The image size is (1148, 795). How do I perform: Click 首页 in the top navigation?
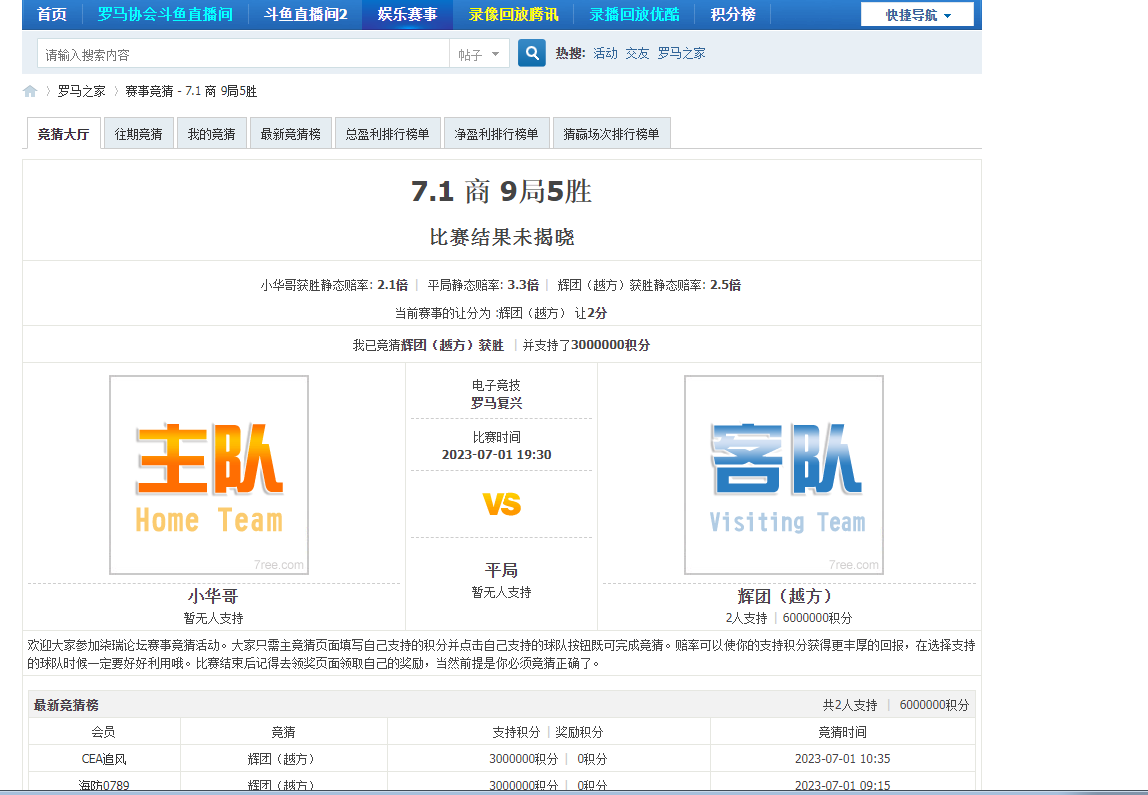52,14
